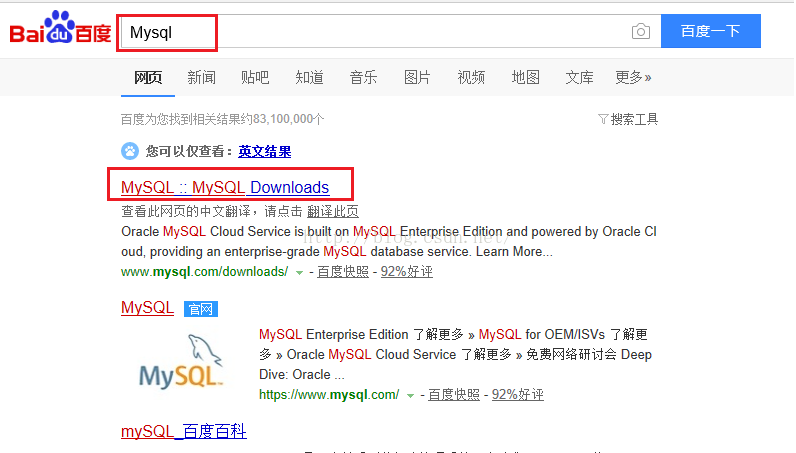Click snippet text 'MySQL Enterprise Edition 了解更多'
Image resolution: width=796 pixels, height=453 pixels.
[x=361, y=335]
